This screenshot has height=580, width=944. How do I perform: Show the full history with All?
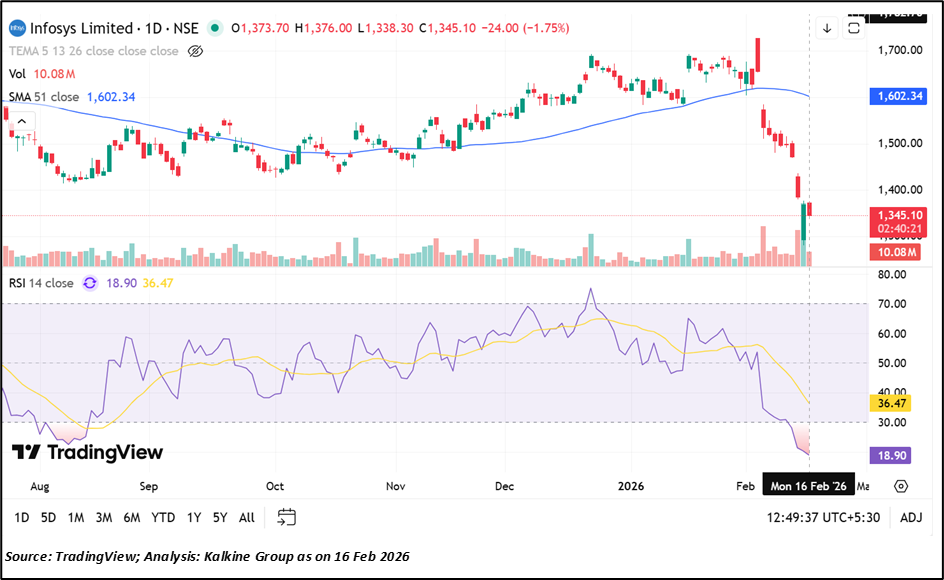[247, 517]
